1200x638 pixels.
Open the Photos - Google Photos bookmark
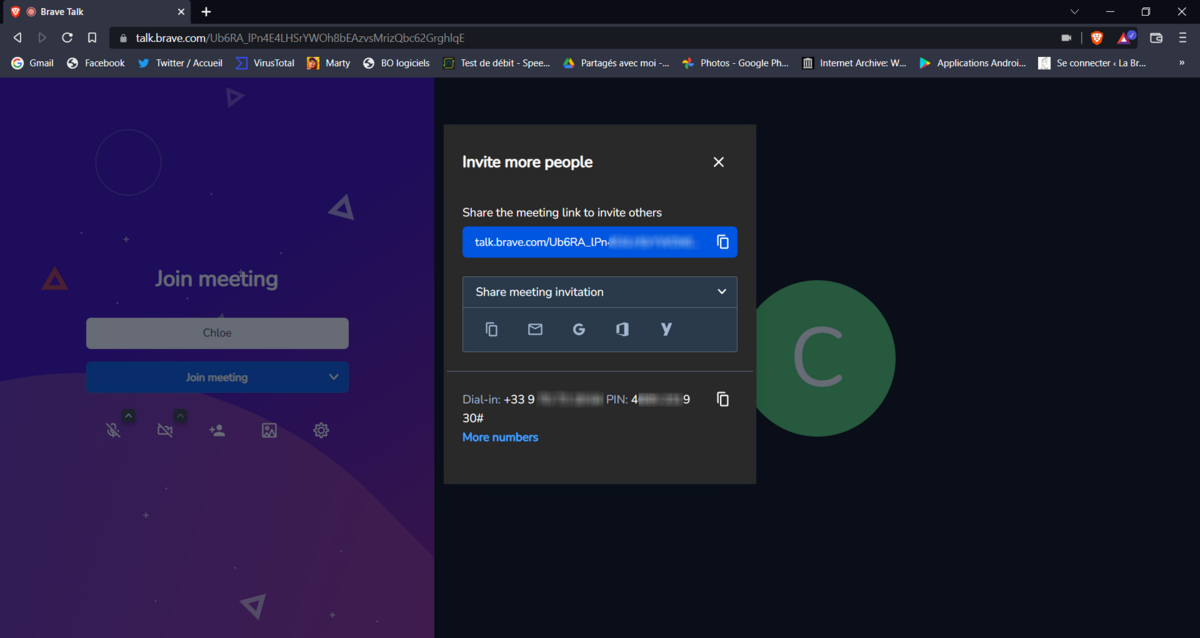click(x=736, y=63)
